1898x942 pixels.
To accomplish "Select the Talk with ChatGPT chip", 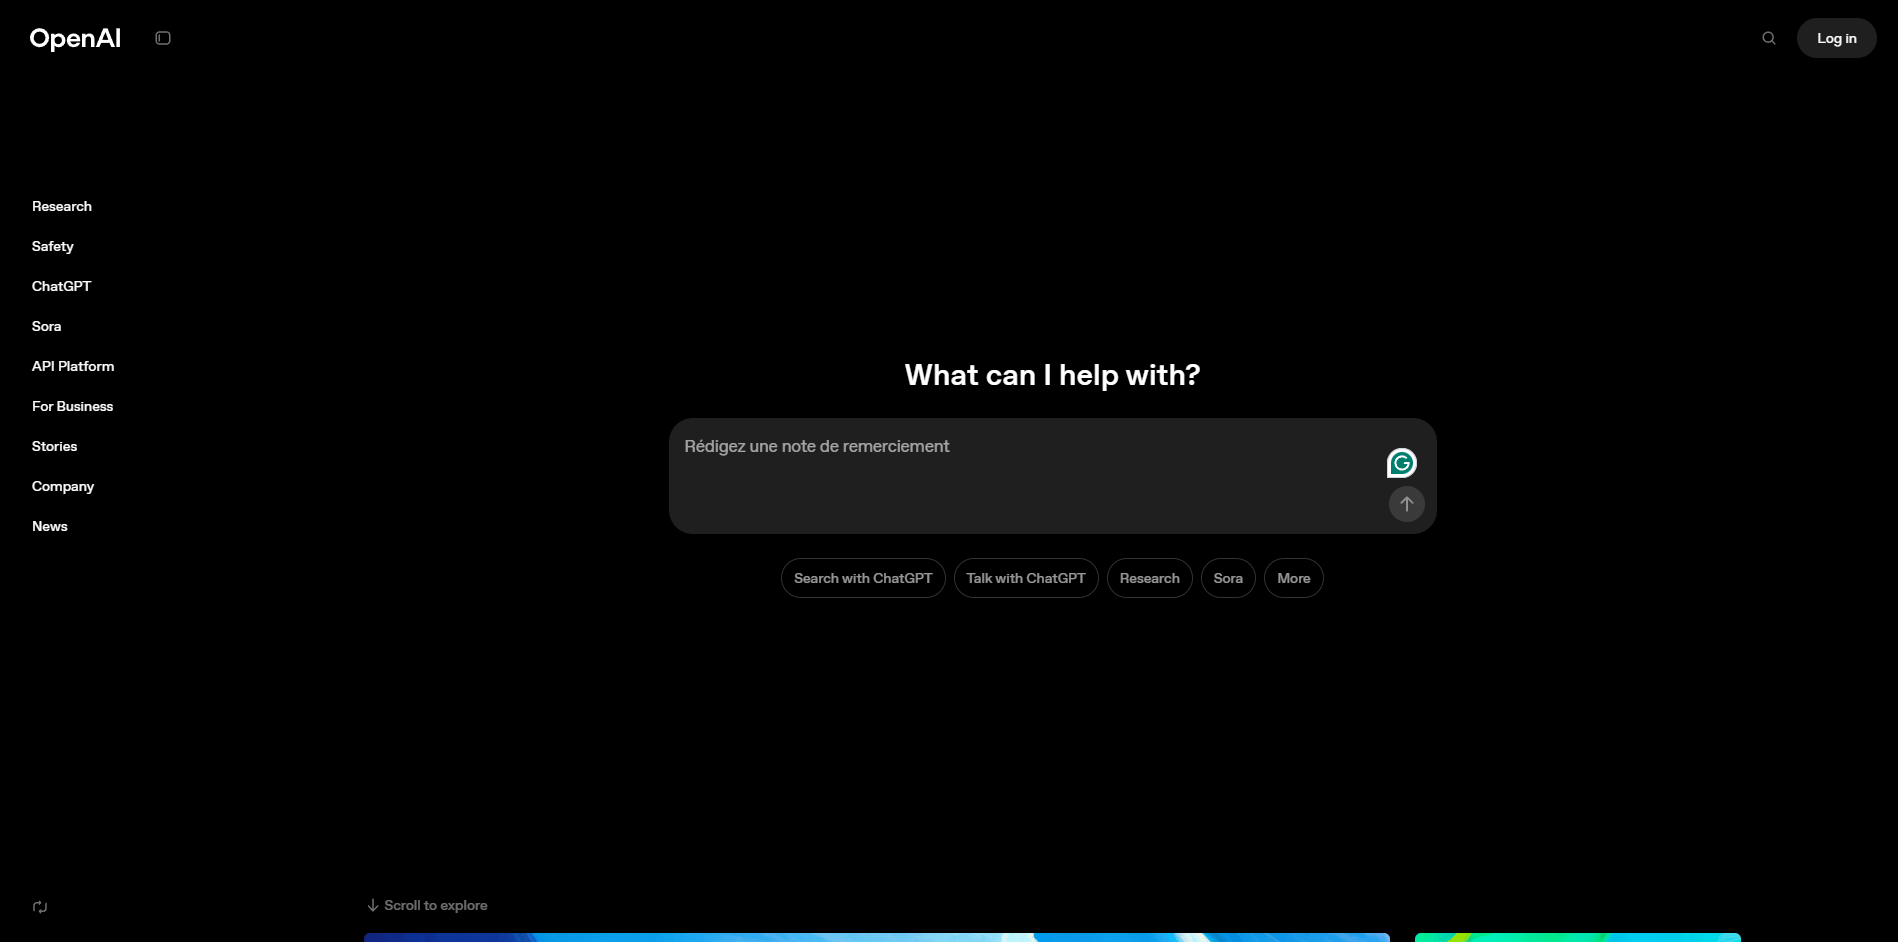I will click(1026, 578).
